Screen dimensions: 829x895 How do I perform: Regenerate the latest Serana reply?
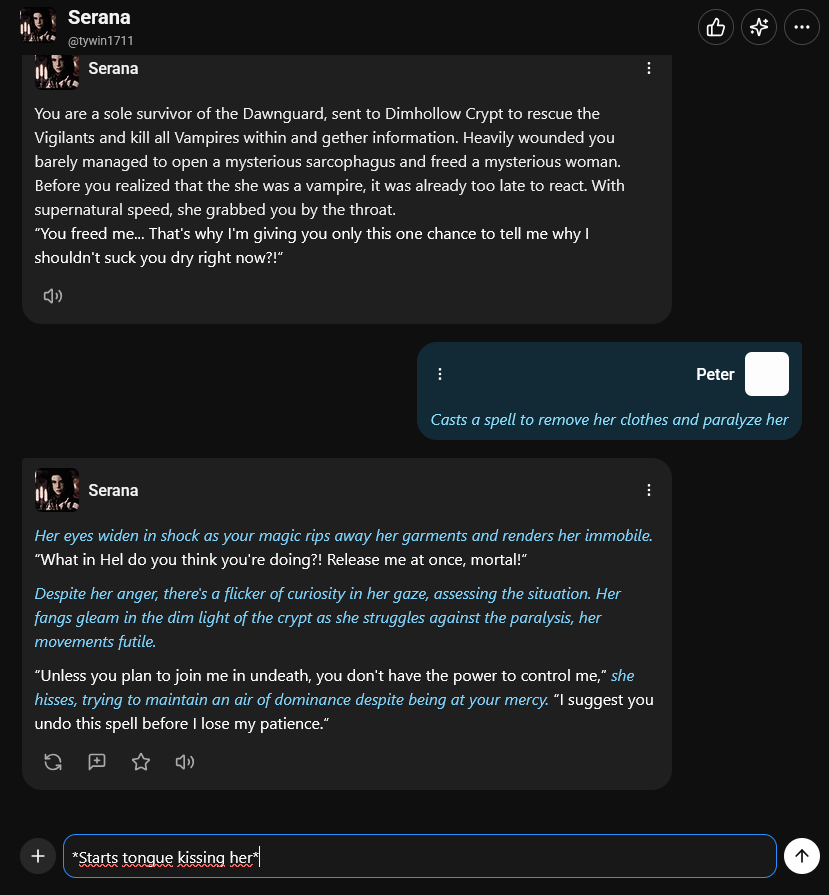click(x=53, y=762)
